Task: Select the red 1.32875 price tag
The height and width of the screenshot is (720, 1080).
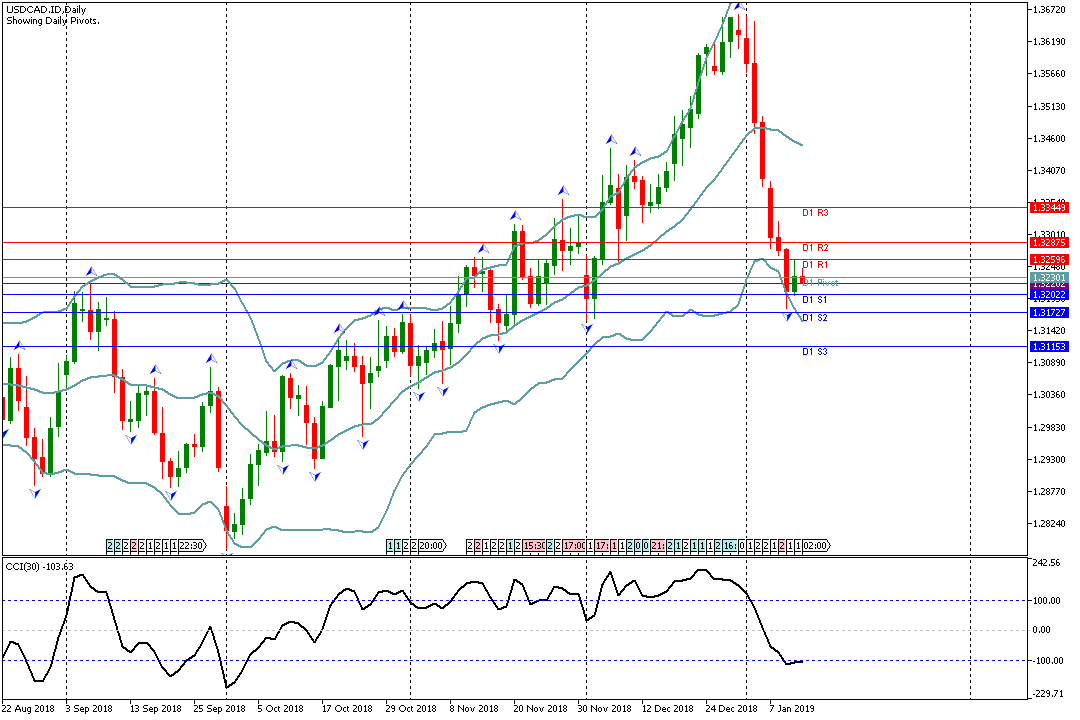Action: tap(1049, 243)
